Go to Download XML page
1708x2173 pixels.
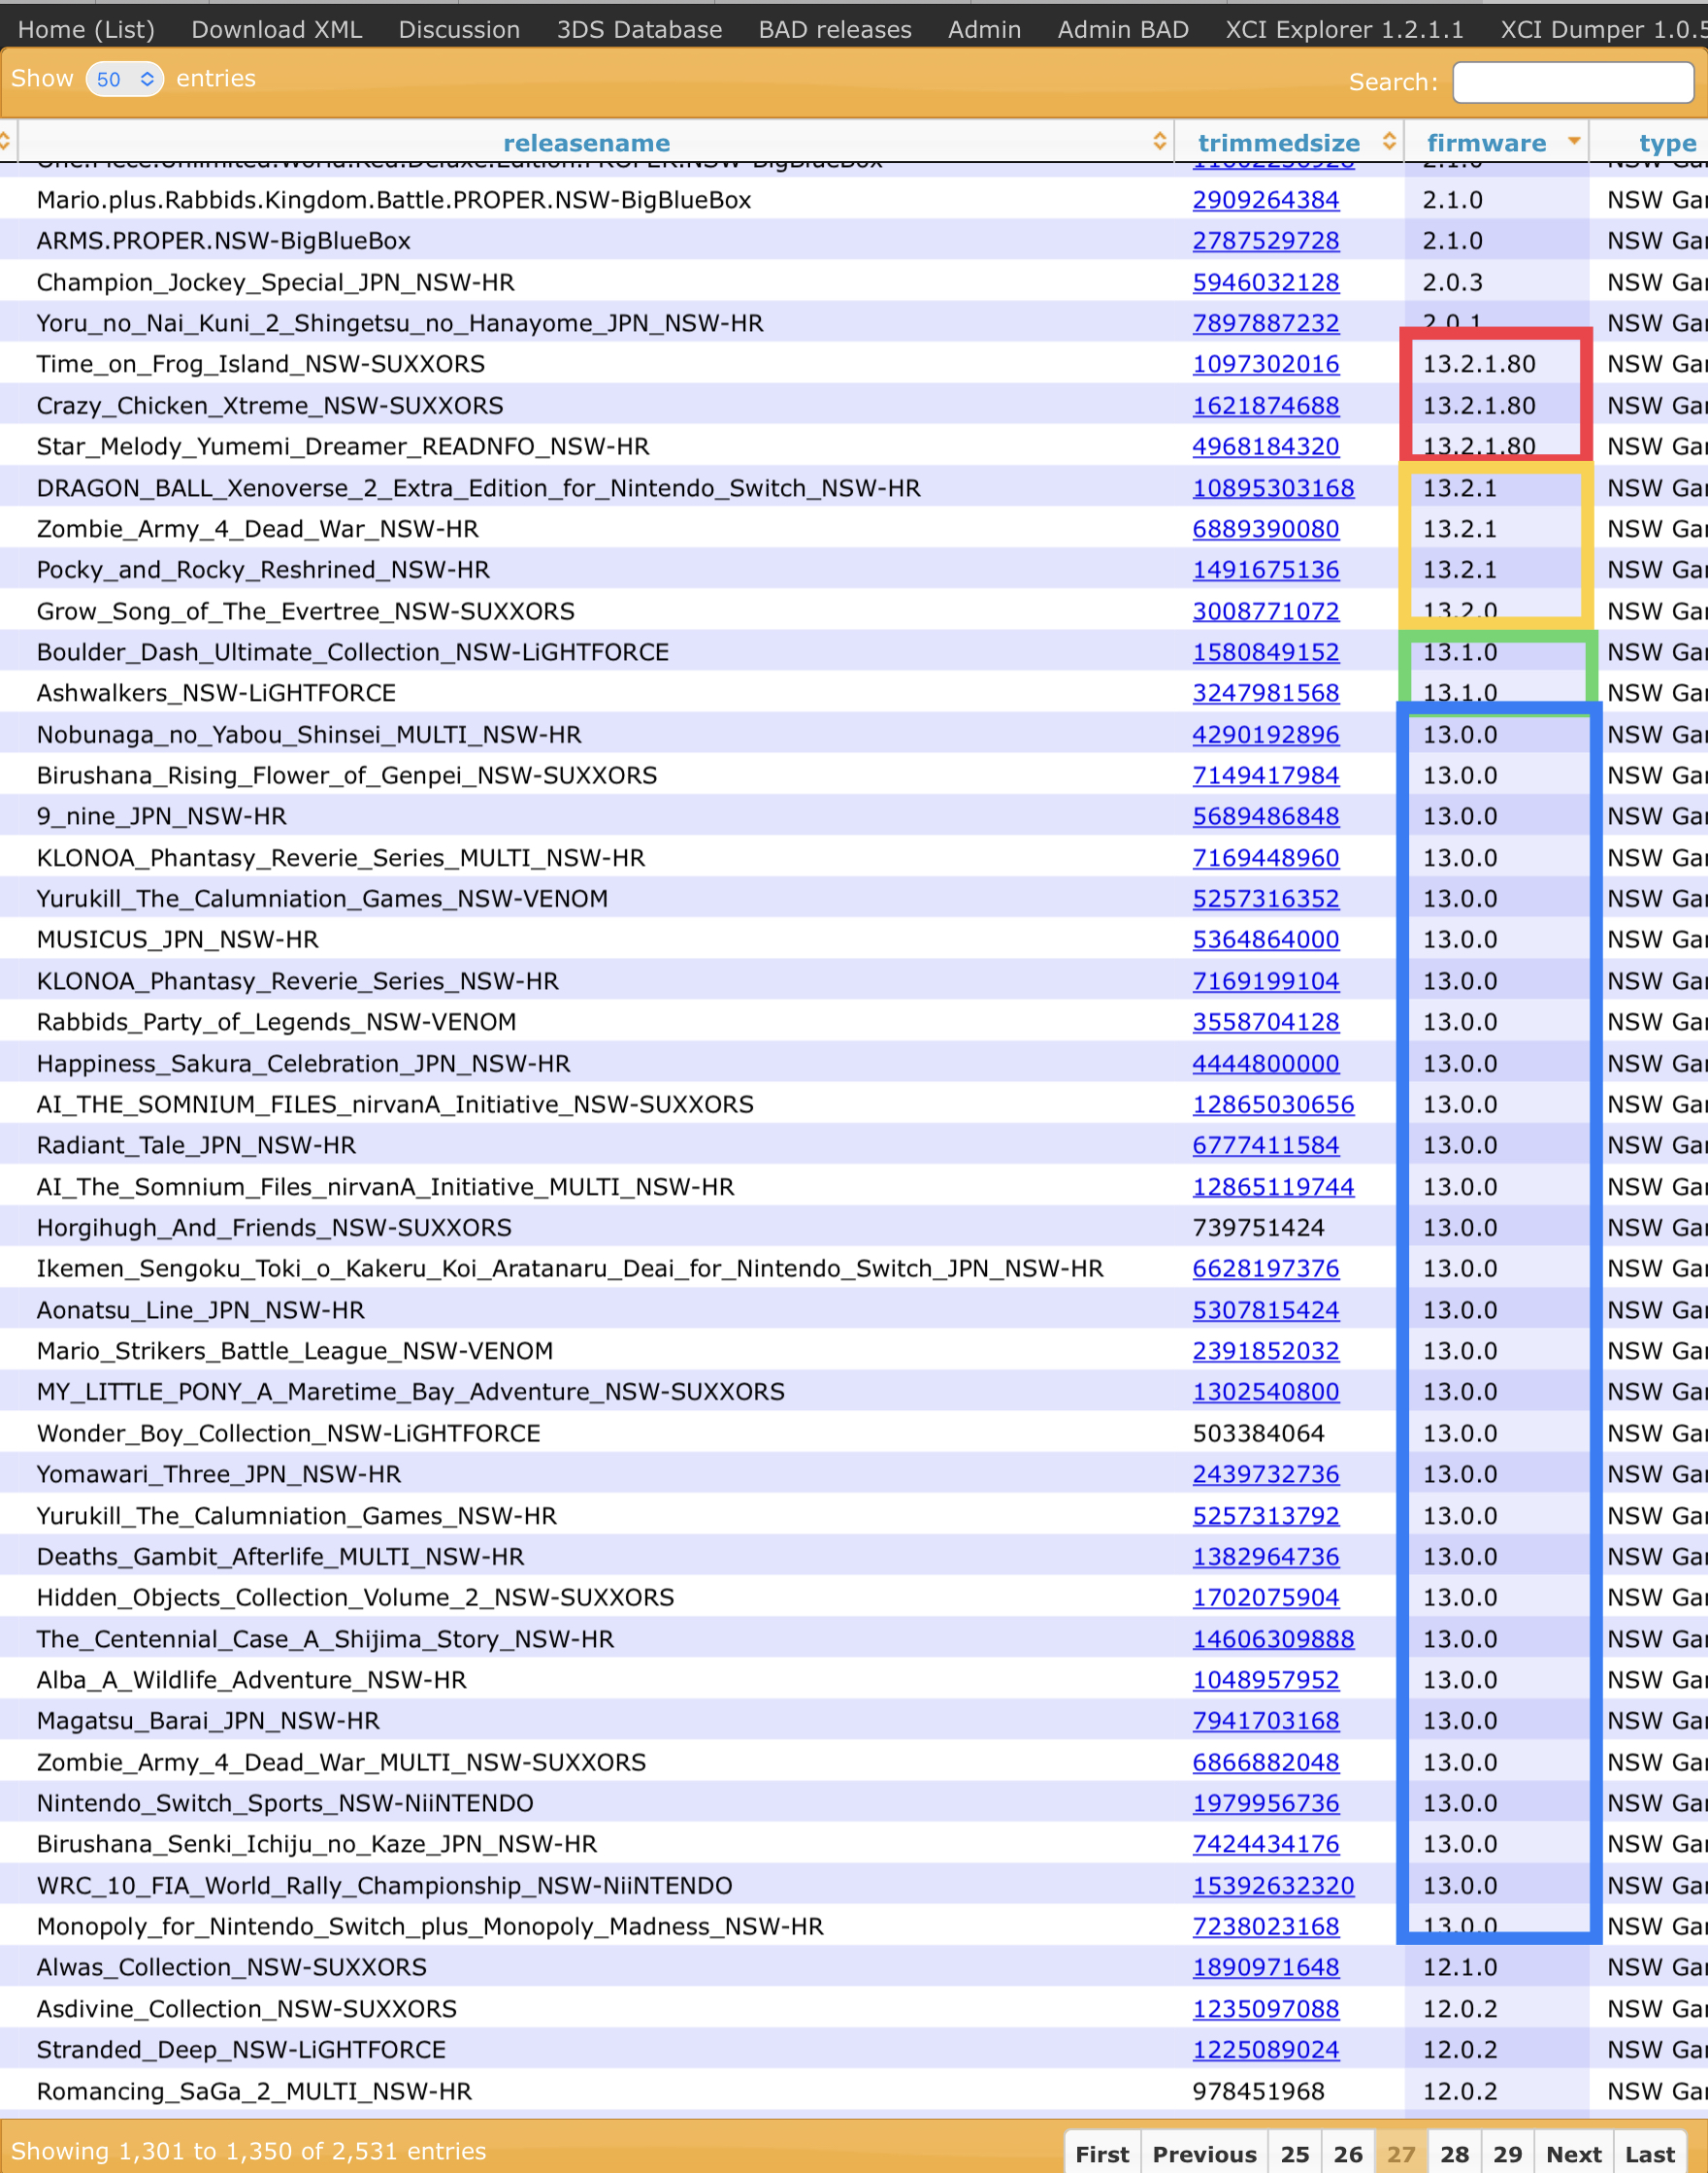[277, 30]
